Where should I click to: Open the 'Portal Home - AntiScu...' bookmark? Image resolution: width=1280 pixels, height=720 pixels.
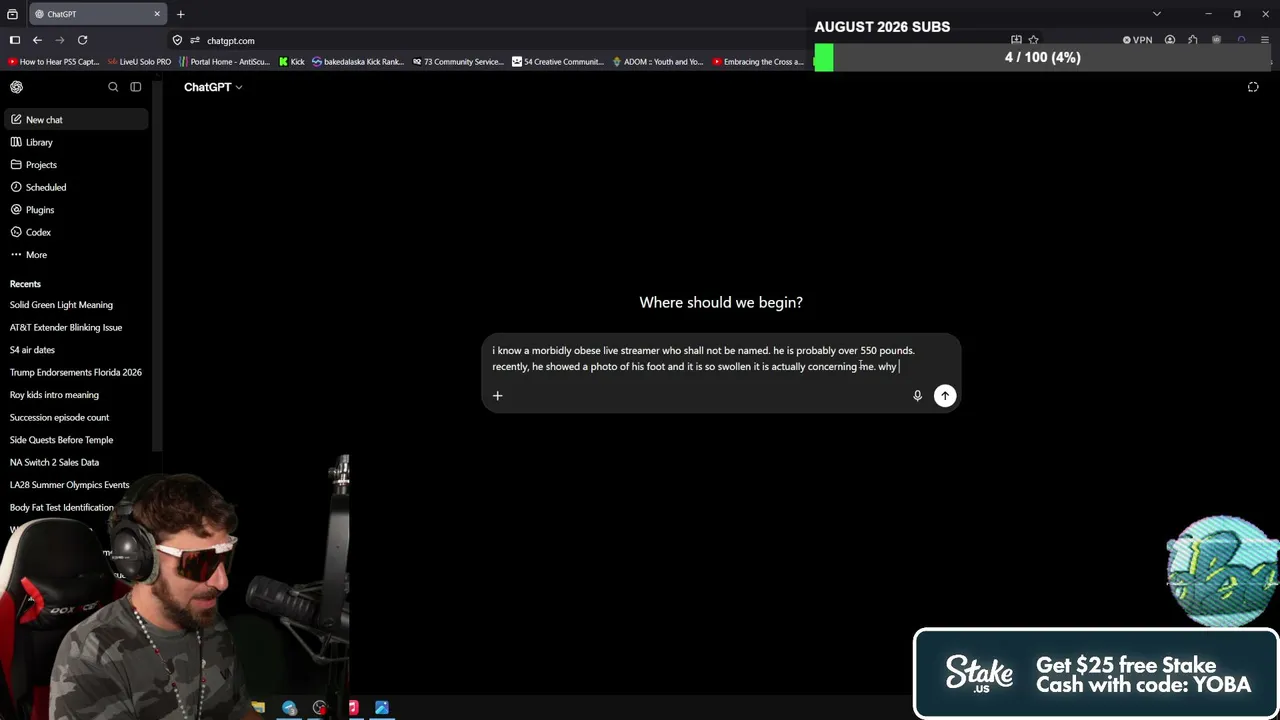tap(224, 62)
